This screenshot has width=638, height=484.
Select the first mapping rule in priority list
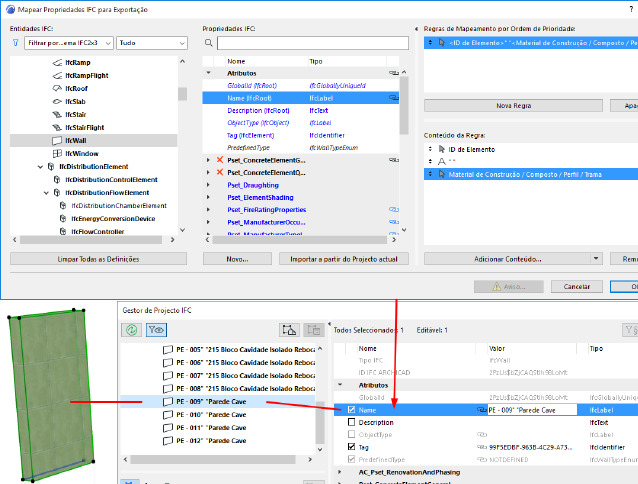click(x=531, y=43)
